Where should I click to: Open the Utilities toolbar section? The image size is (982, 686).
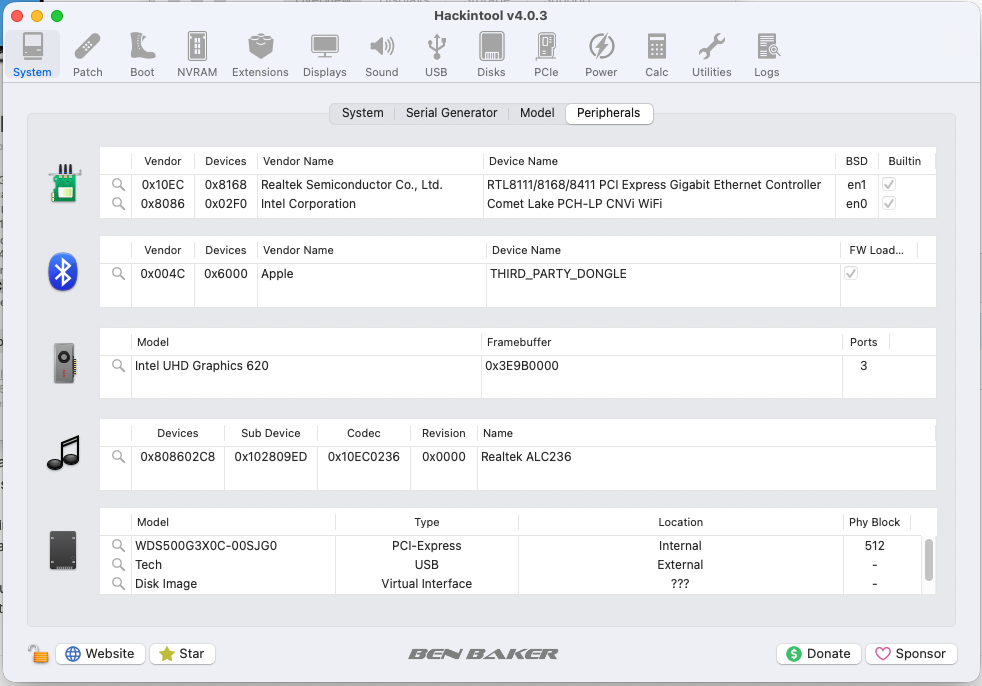[x=711, y=55]
